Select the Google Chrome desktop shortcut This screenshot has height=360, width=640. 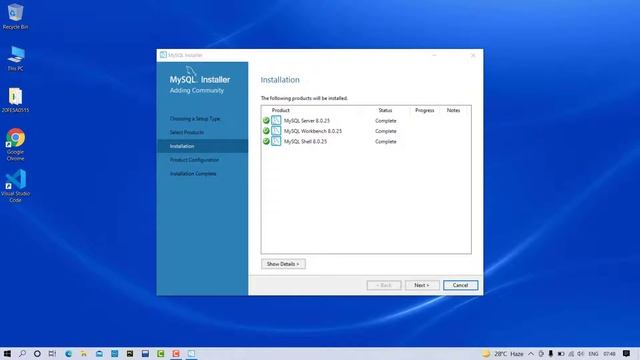[16, 144]
